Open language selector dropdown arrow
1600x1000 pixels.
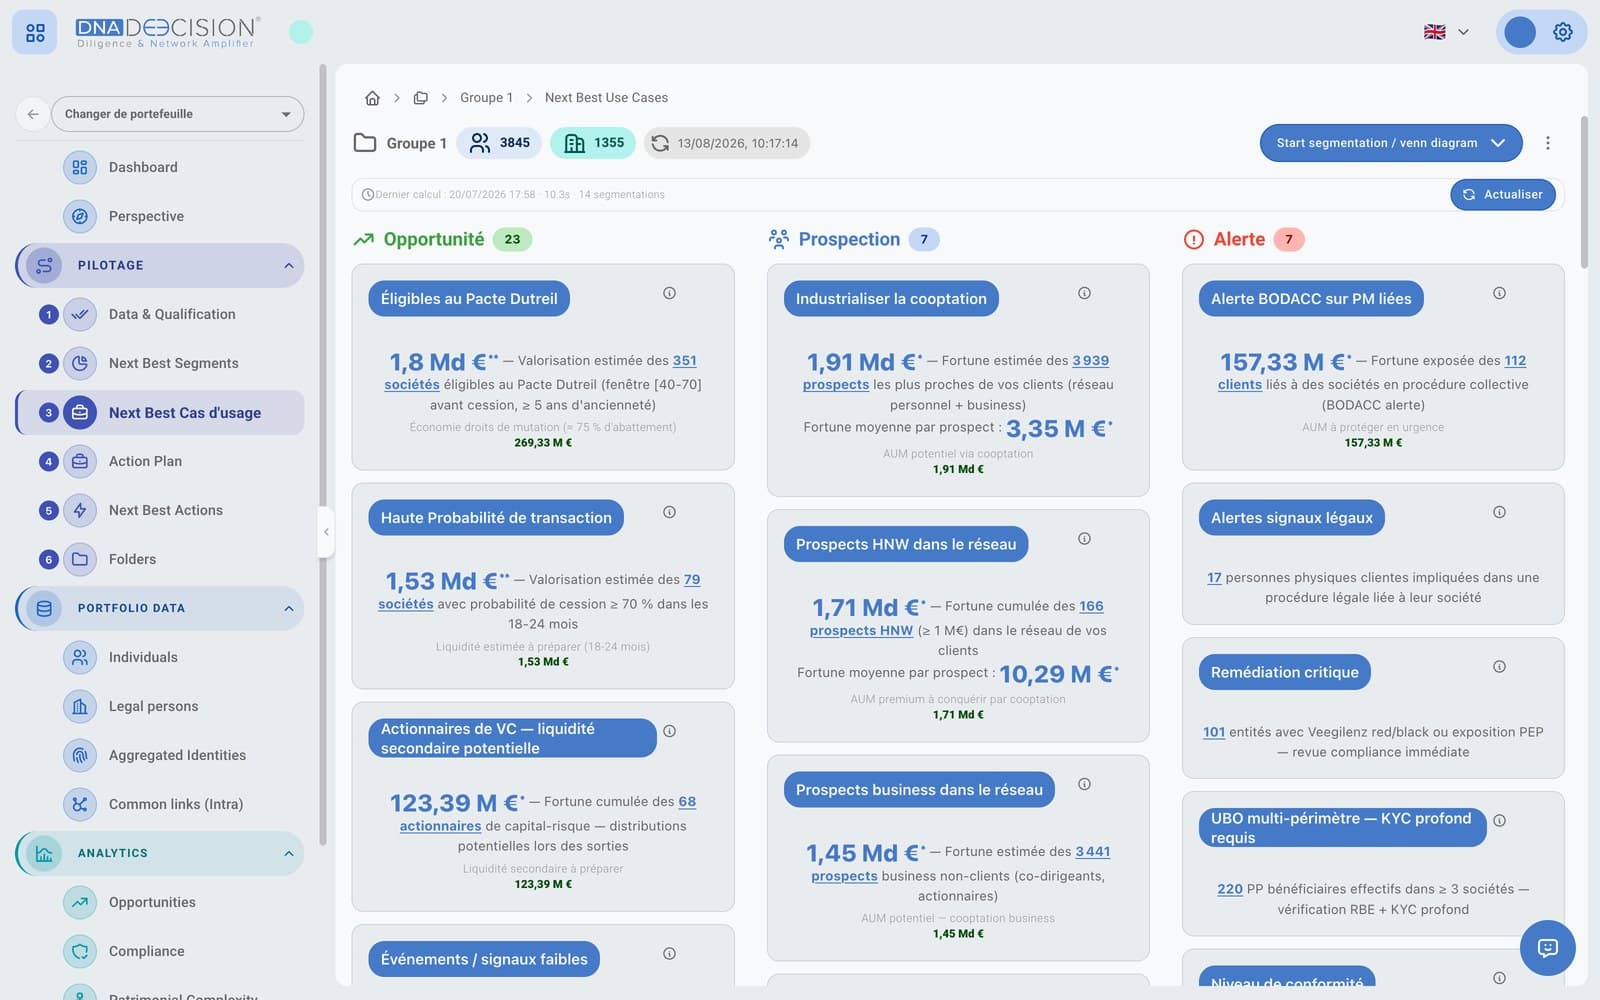pos(1463,32)
